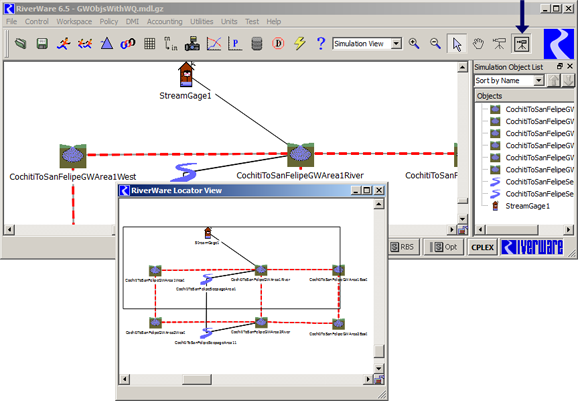
Task: Open the Help menu
Action: pyautogui.click(x=274, y=22)
